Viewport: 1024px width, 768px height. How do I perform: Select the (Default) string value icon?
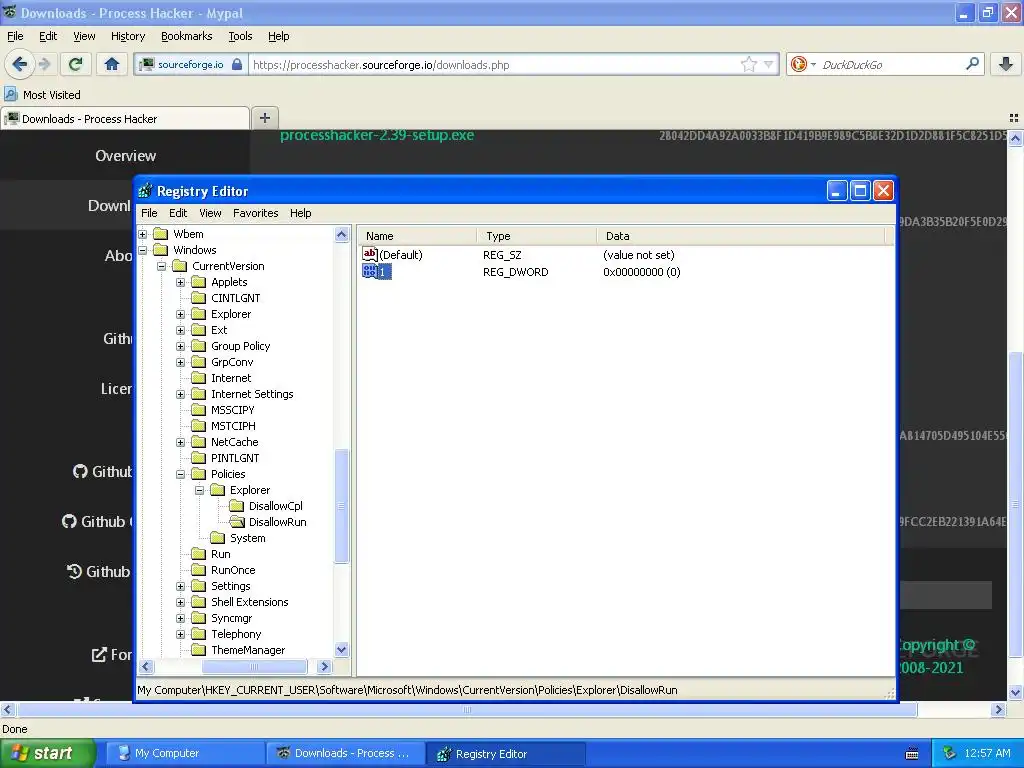(370, 254)
